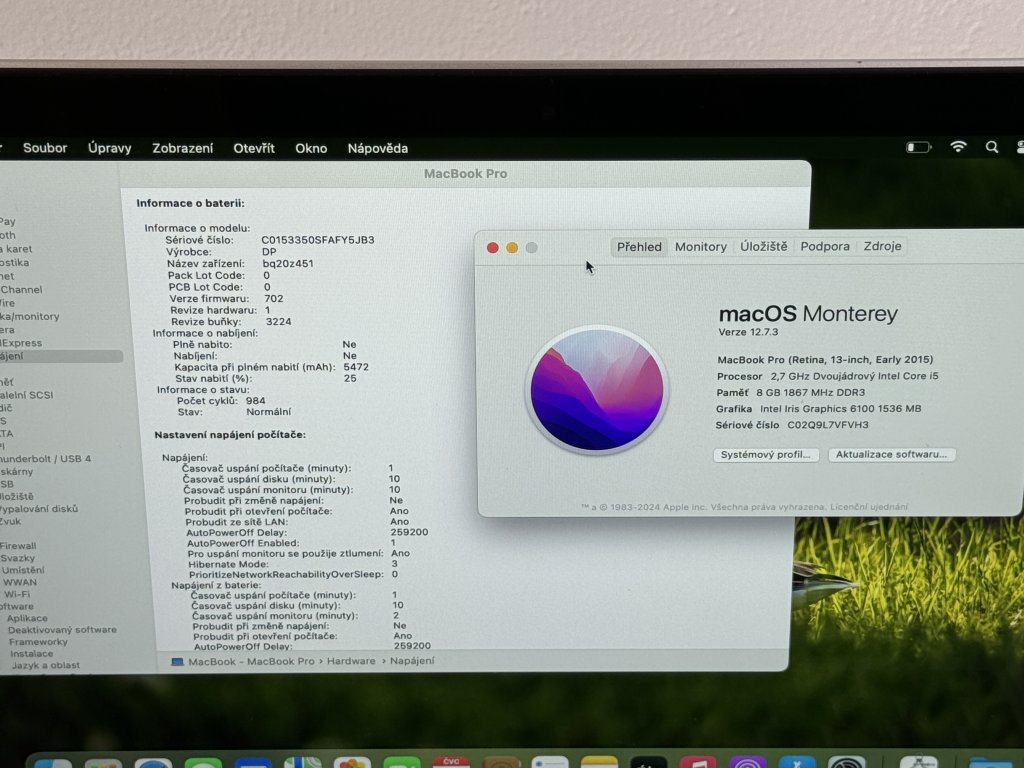Click the Systémový profil... button
The height and width of the screenshot is (768, 1024).
pyautogui.click(x=765, y=455)
